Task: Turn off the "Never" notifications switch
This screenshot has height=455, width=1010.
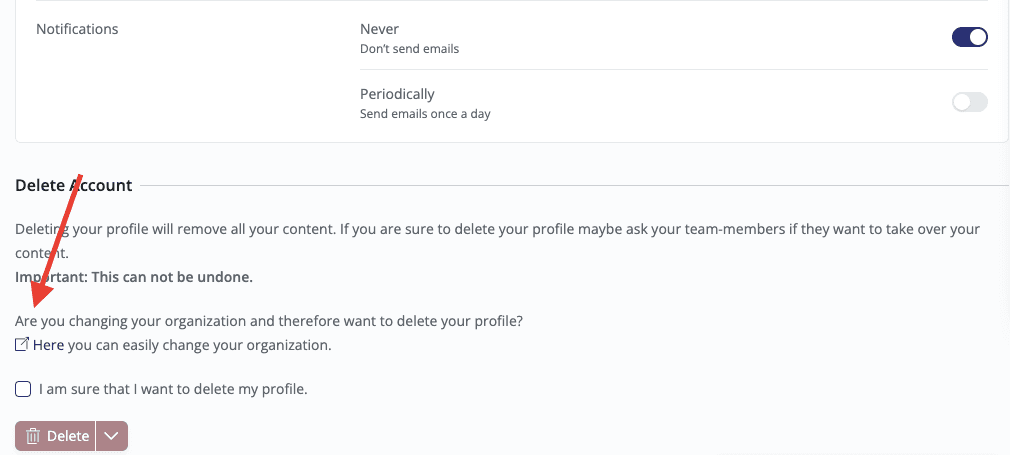Action: (969, 38)
